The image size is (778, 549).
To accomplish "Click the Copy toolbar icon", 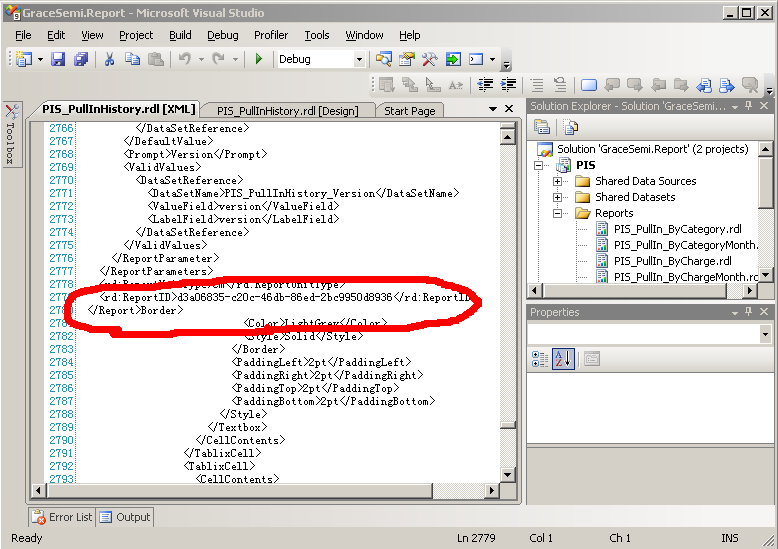I will (132, 60).
